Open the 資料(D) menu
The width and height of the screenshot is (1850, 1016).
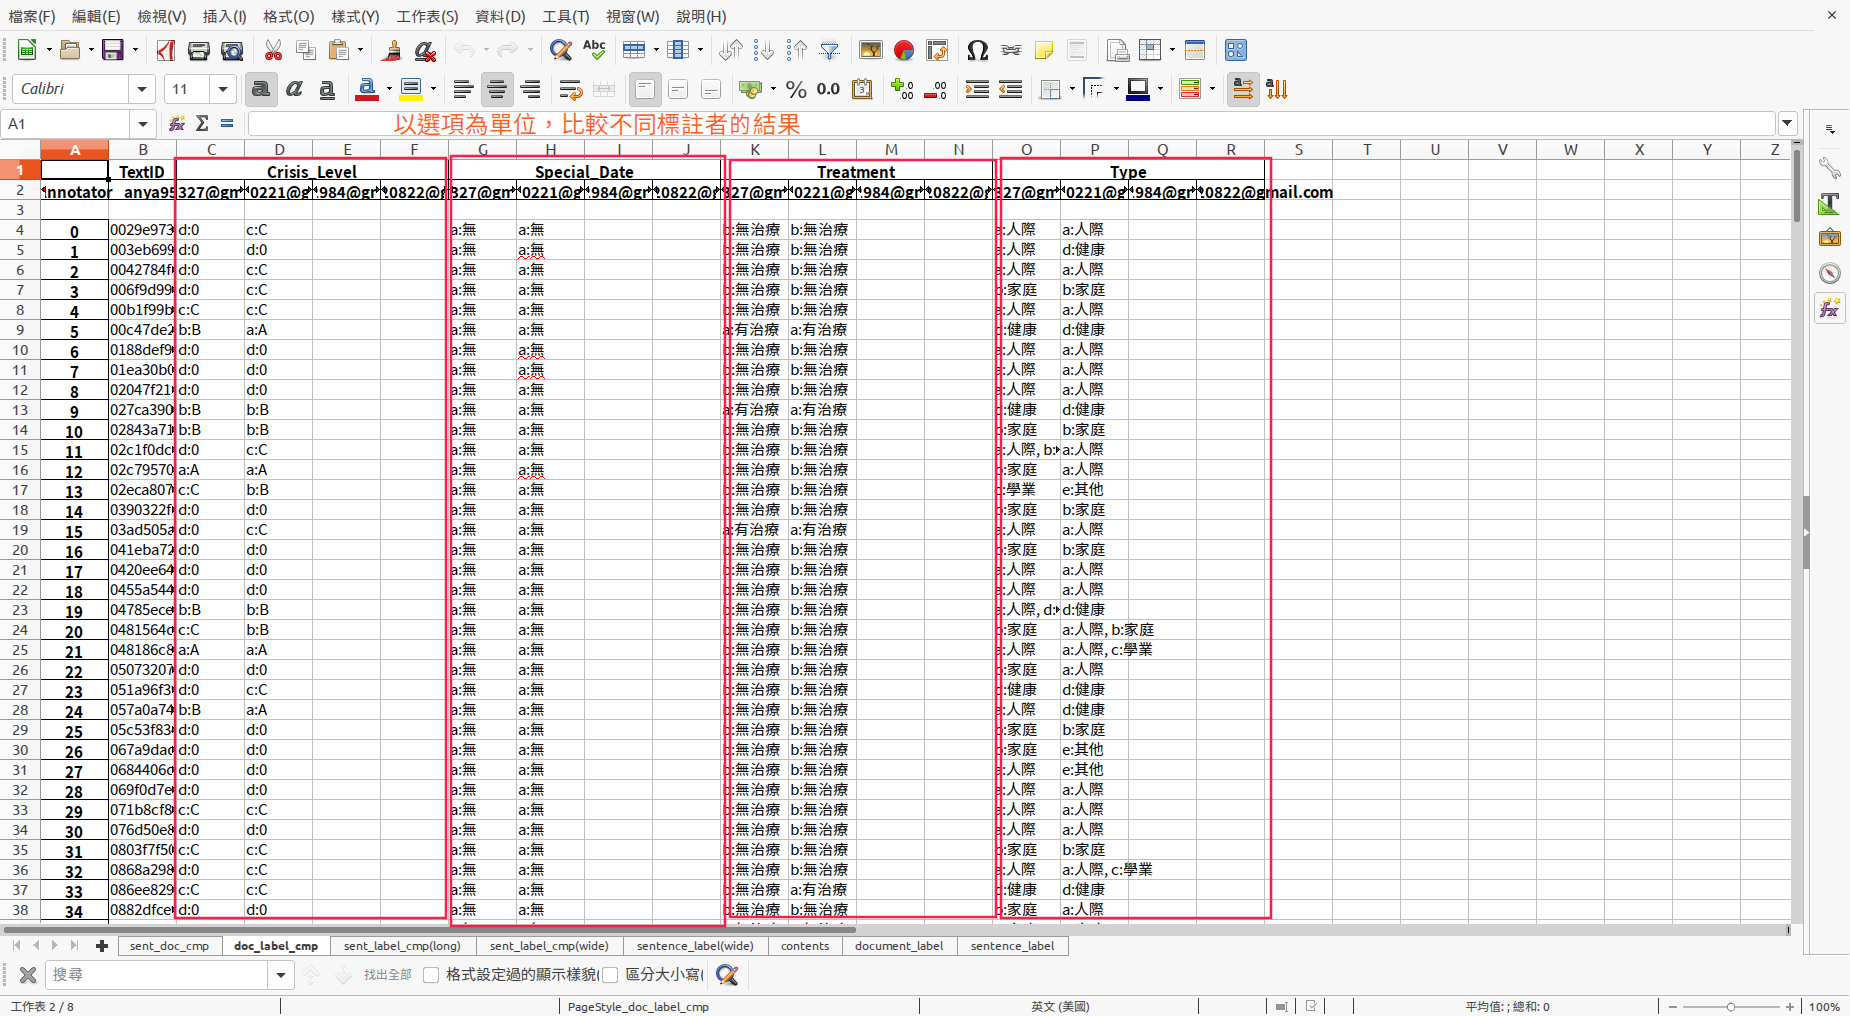click(x=500, y=16)
